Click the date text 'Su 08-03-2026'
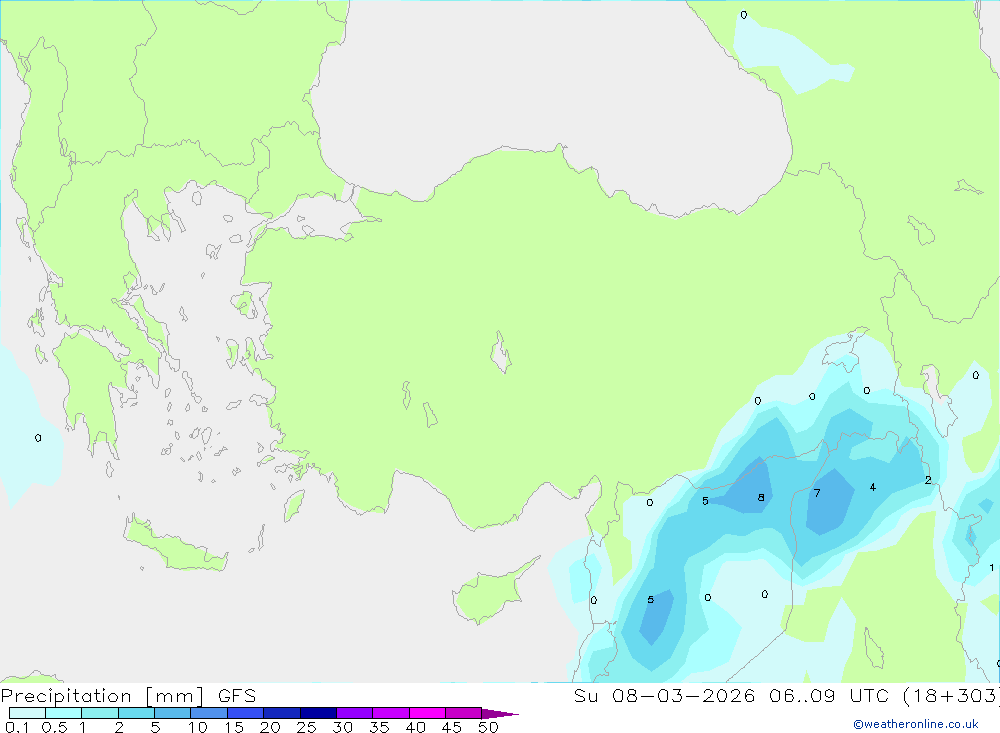This screenshot has height=733, width=1000. pos(664,696)
